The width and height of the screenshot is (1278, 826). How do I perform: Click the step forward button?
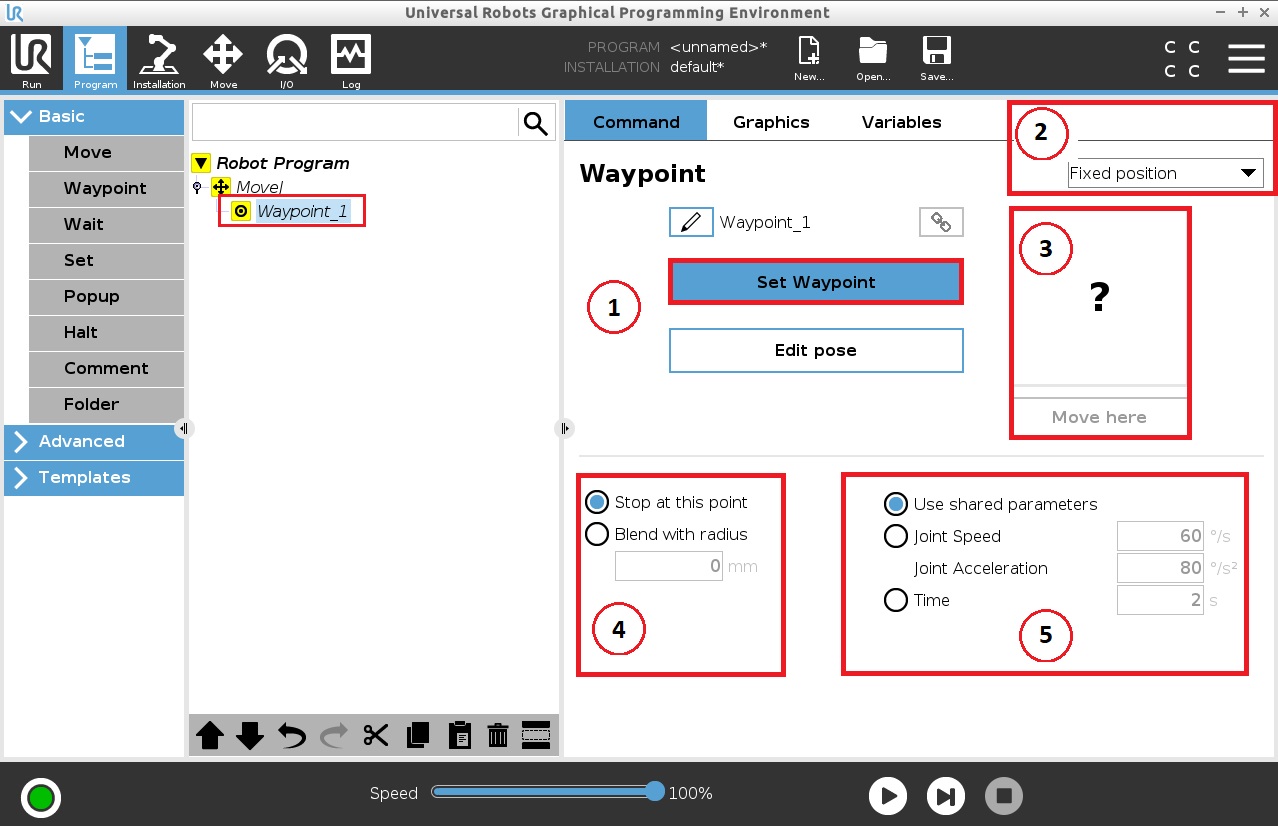point(945,796)
